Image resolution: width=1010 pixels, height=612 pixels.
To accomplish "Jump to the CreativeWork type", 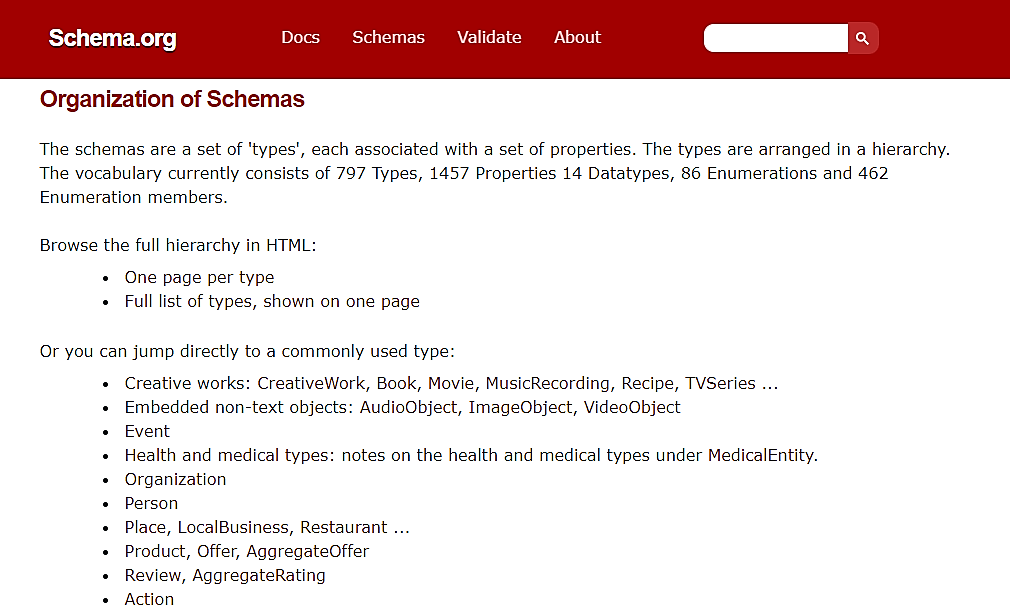I will point(311,383).
